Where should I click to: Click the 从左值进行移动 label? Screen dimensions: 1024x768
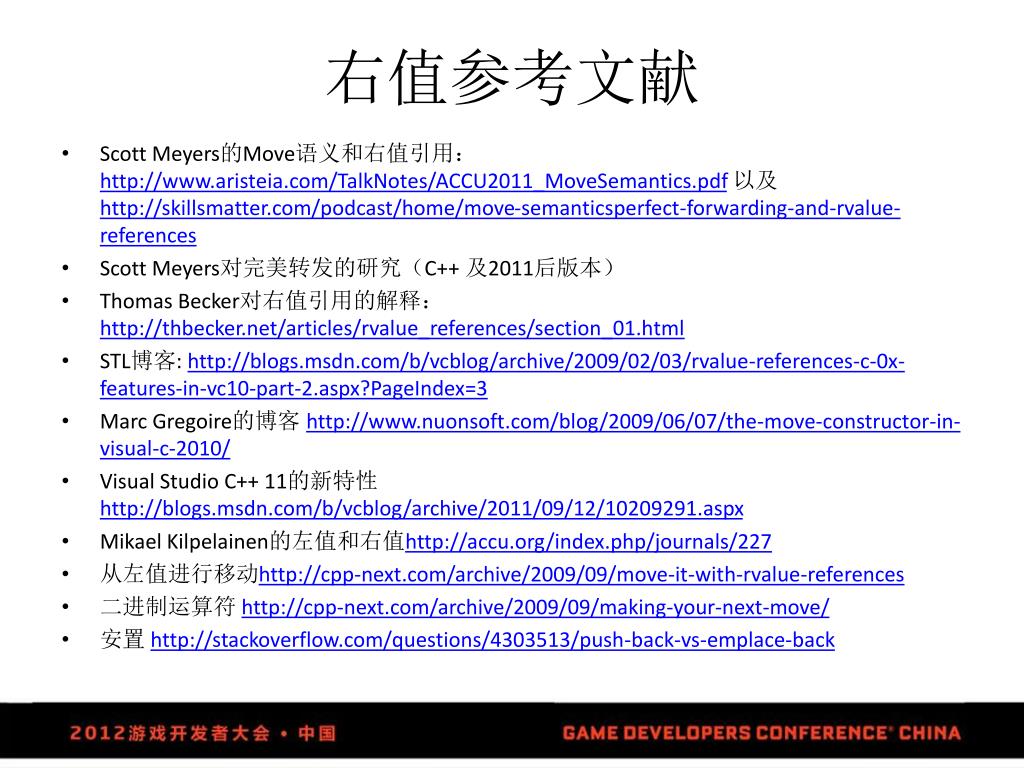179,574
